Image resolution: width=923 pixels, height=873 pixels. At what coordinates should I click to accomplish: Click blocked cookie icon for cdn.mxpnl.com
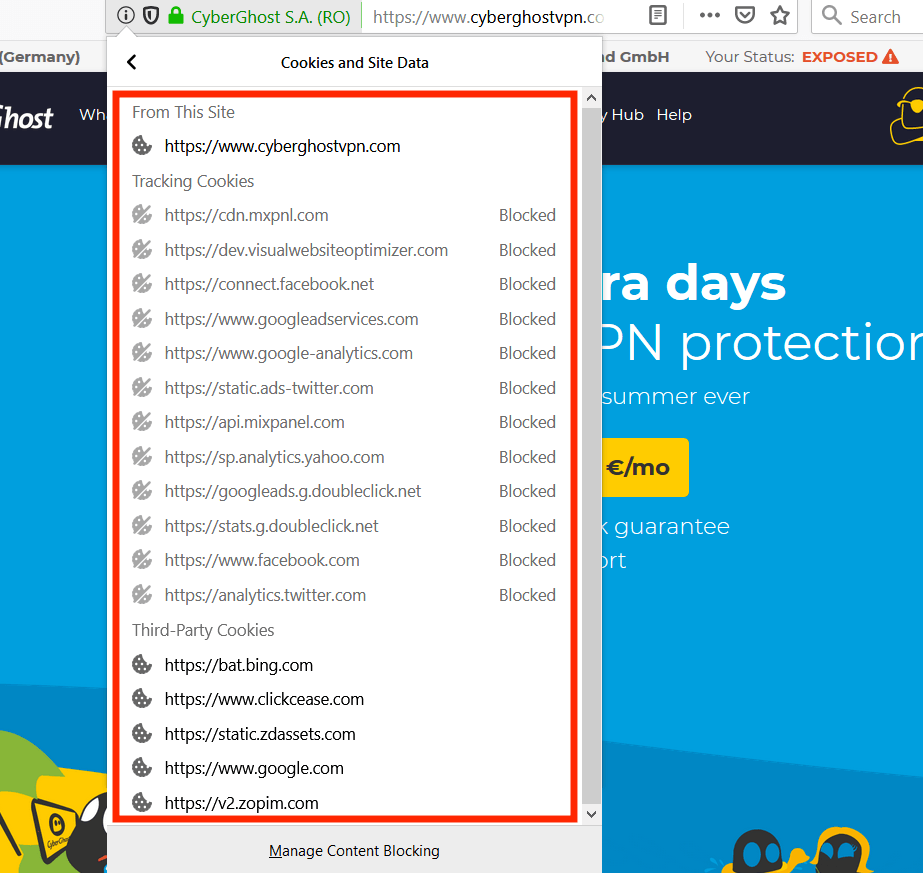142,215
